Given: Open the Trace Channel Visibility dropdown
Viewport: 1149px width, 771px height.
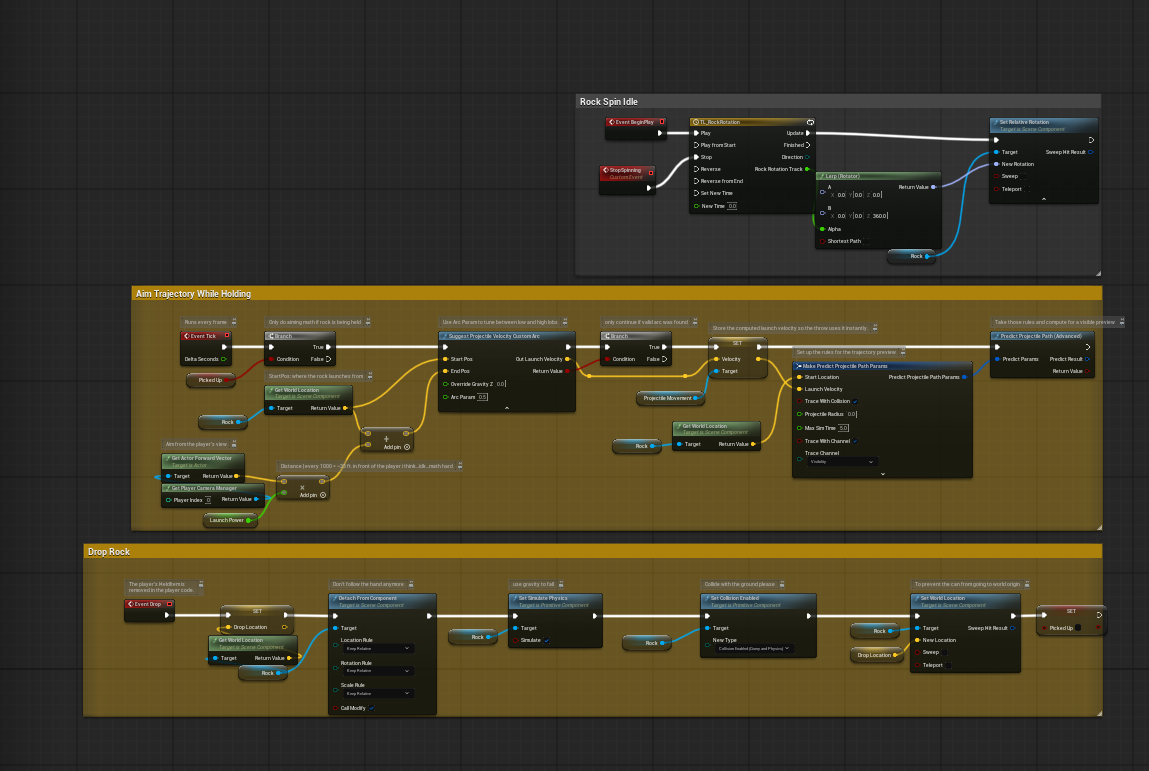Looking at the screenshot, I should pos(842,462).
